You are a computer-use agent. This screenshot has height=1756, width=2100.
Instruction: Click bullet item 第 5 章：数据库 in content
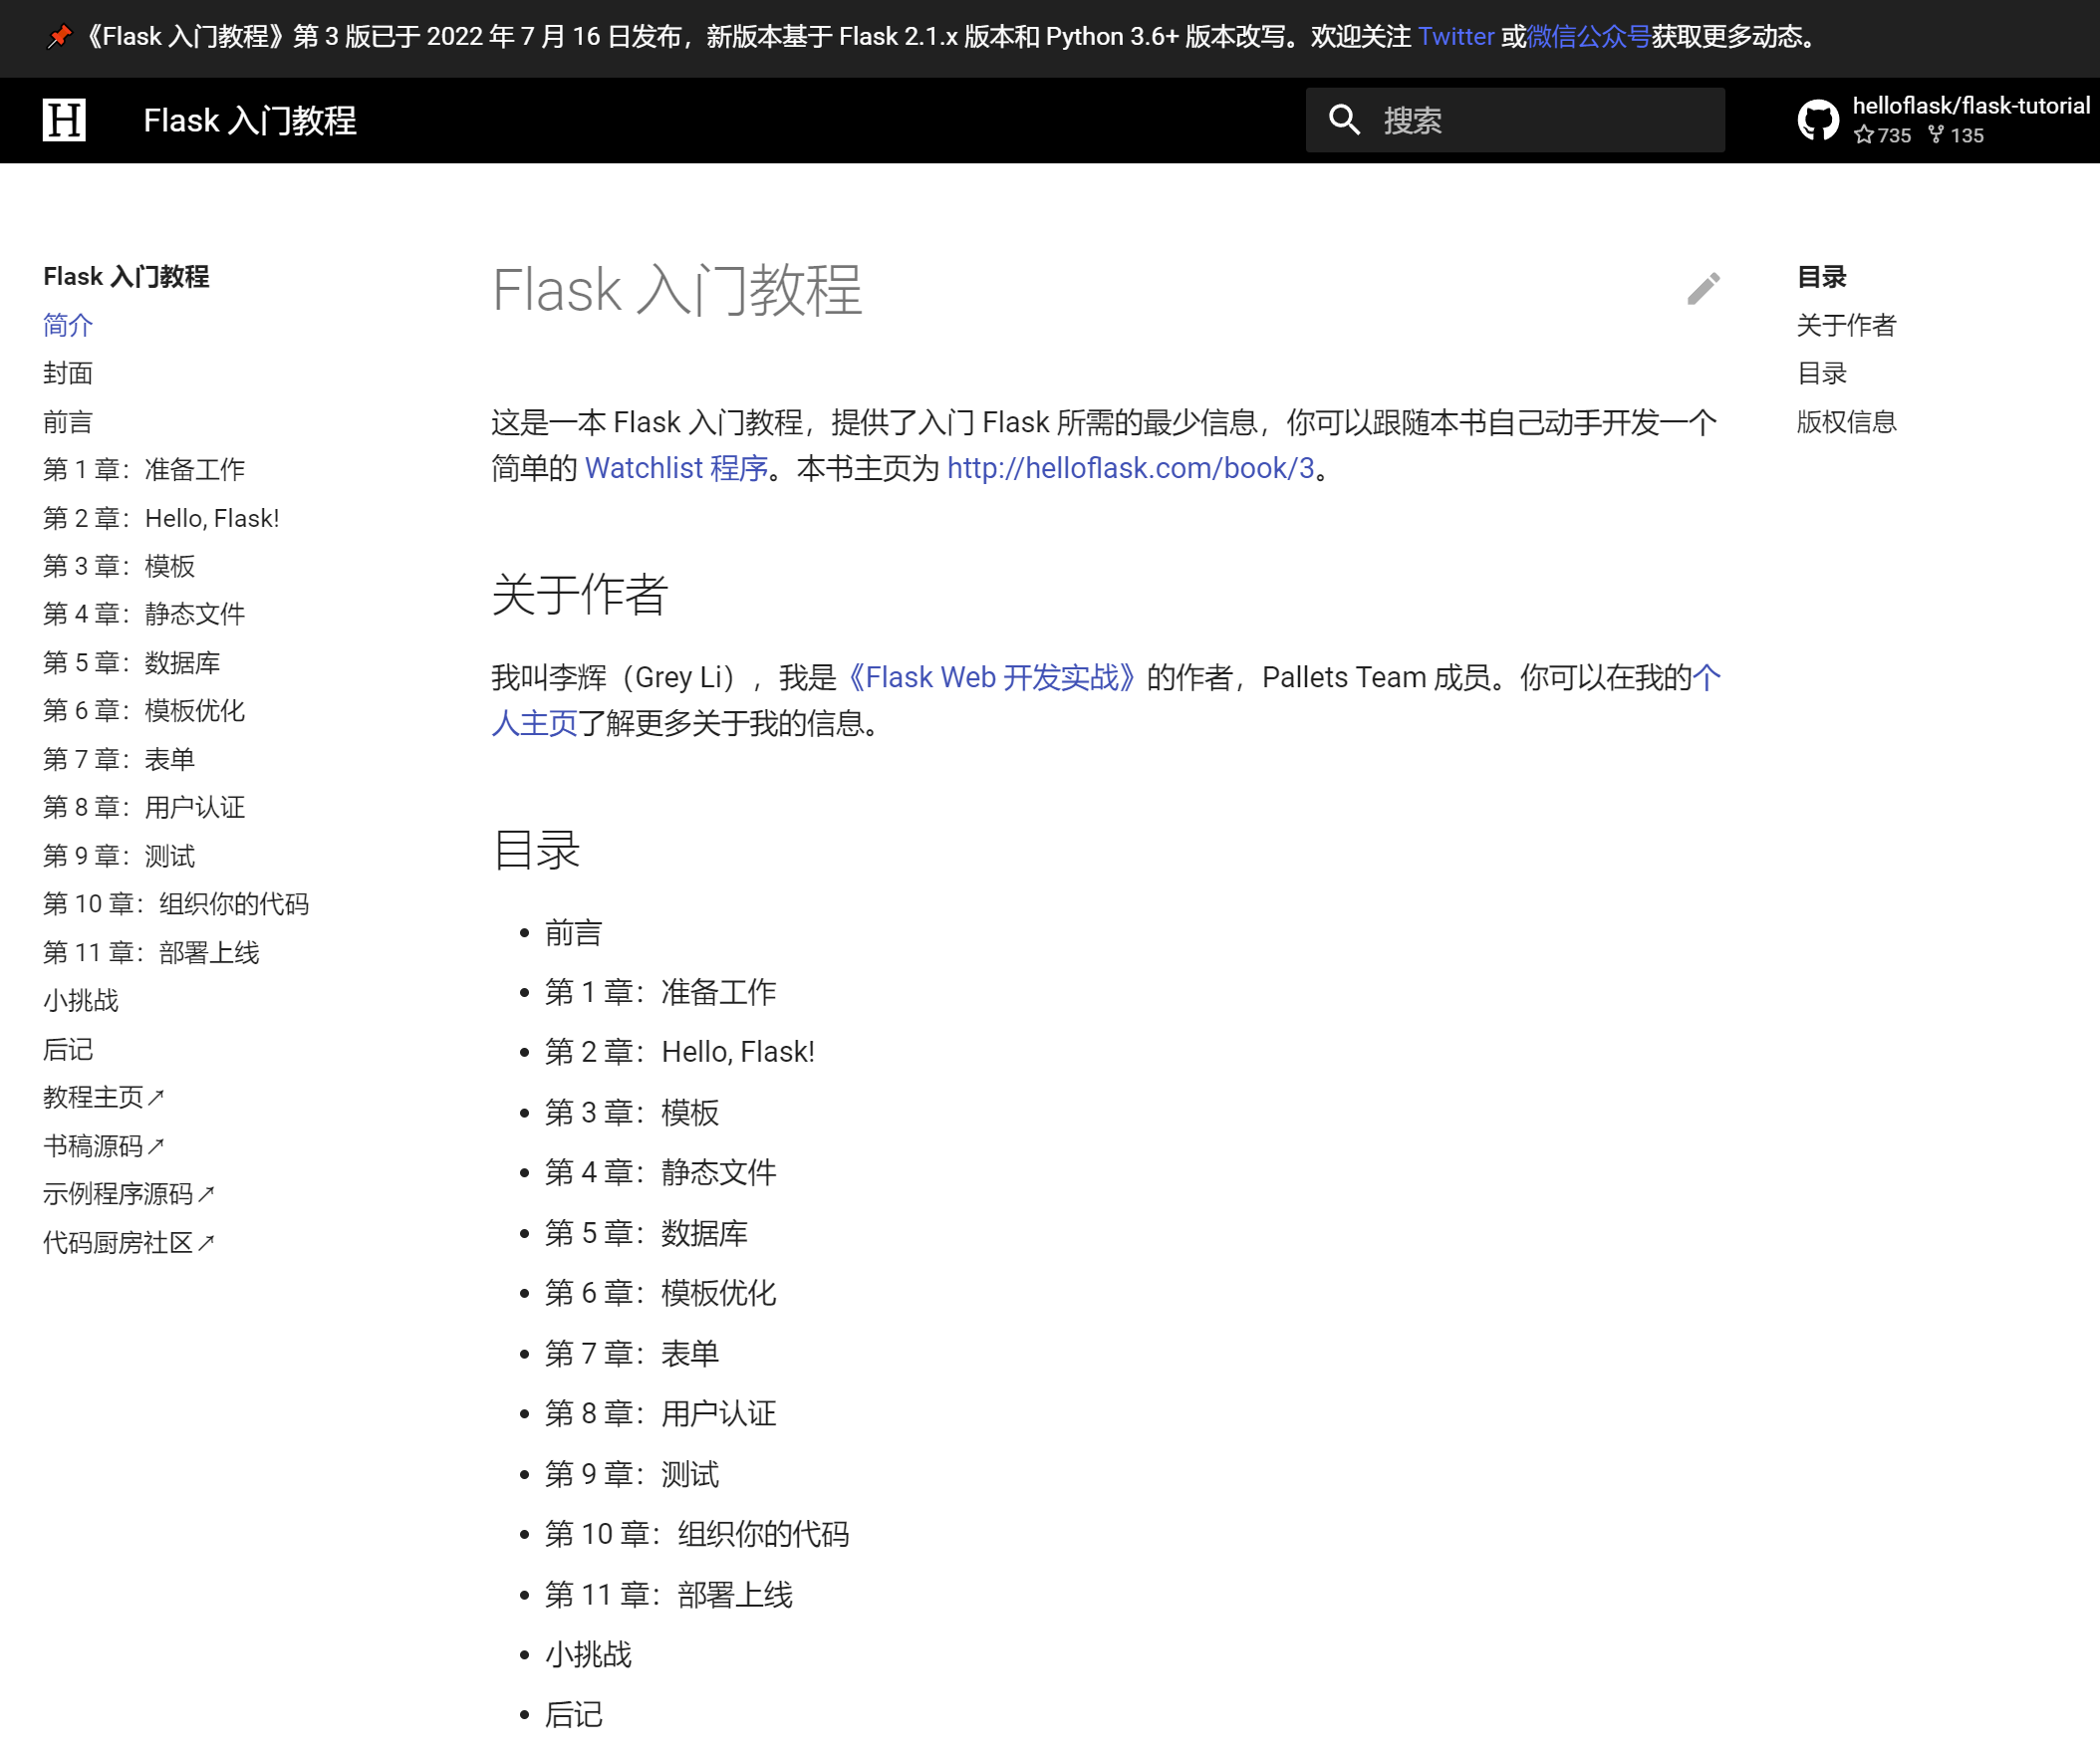646,1233
